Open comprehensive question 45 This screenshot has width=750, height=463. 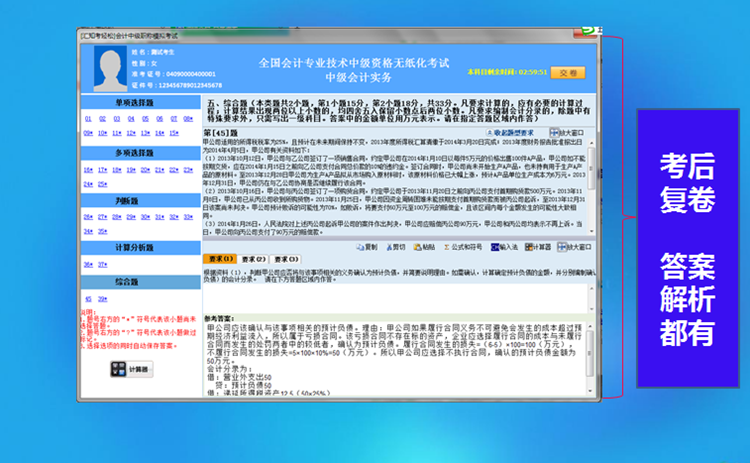point(88,299)
